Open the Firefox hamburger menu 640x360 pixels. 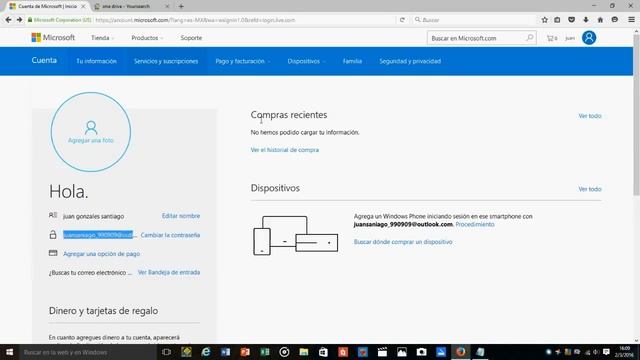tap(631, 20)
